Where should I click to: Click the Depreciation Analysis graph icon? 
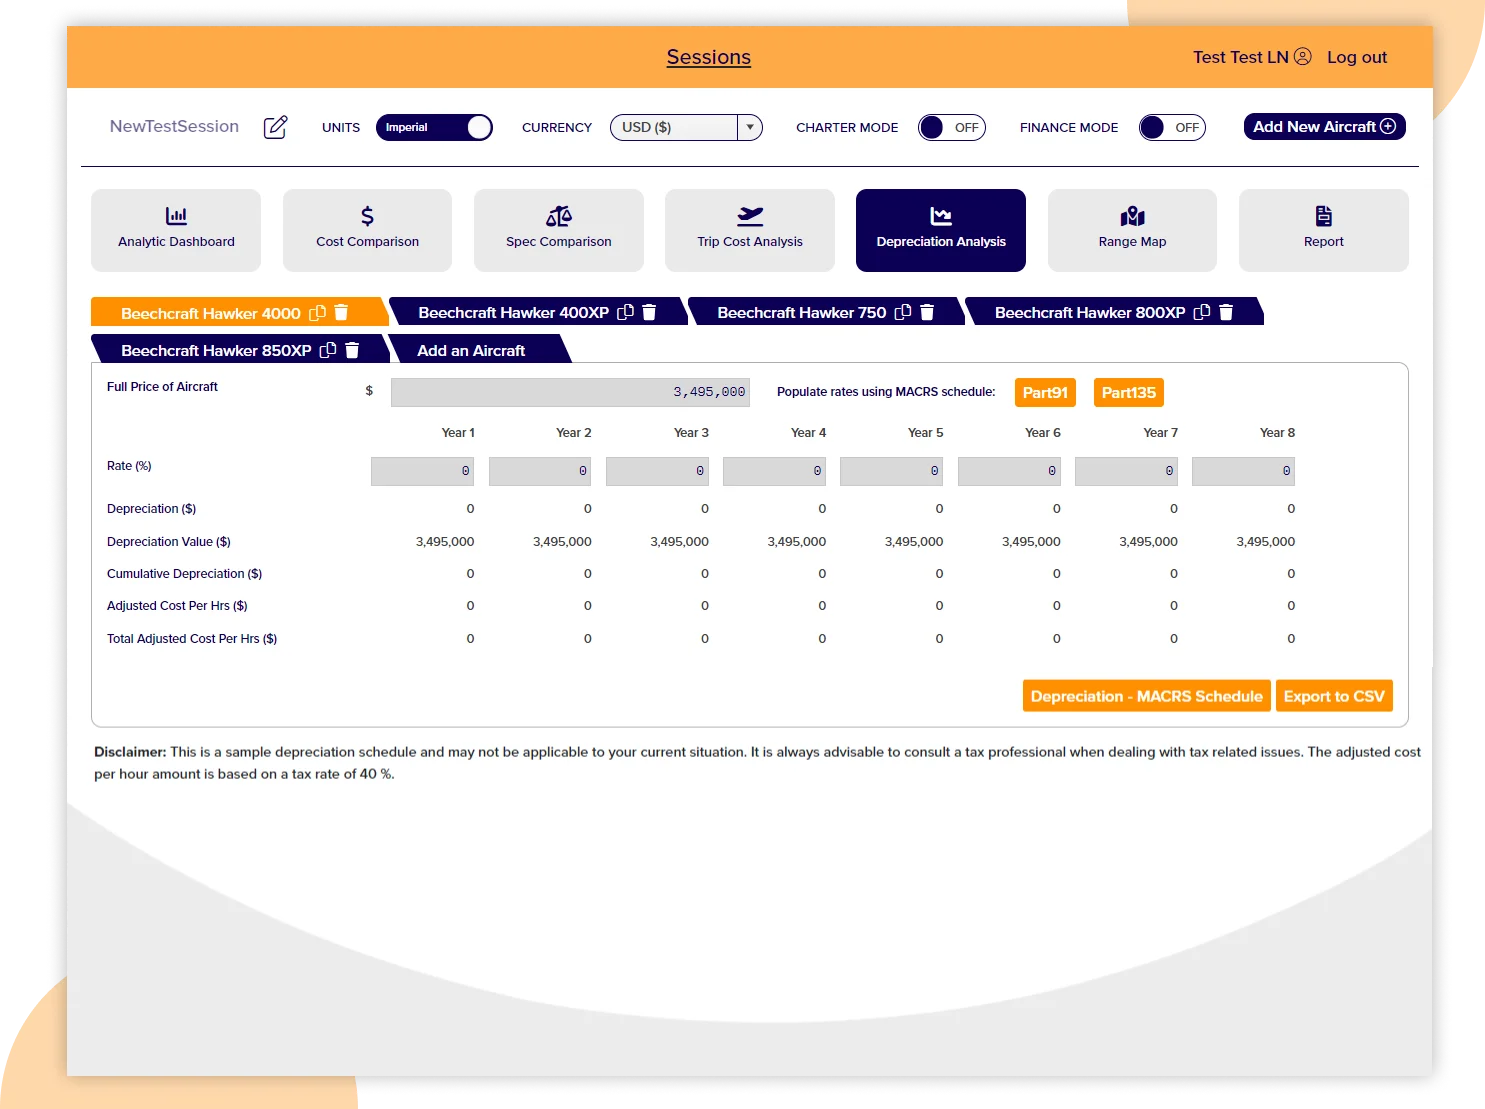[x=941, y=215]
